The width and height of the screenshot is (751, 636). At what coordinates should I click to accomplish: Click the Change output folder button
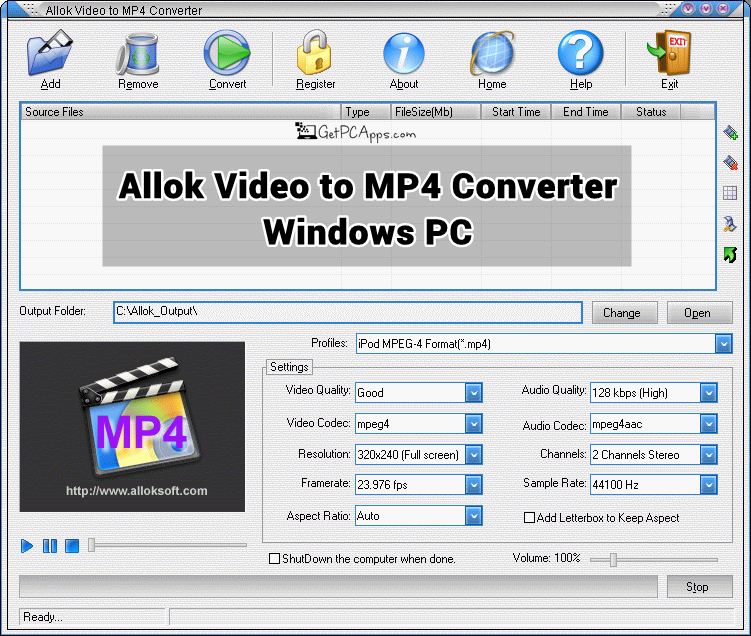point(625,313)
